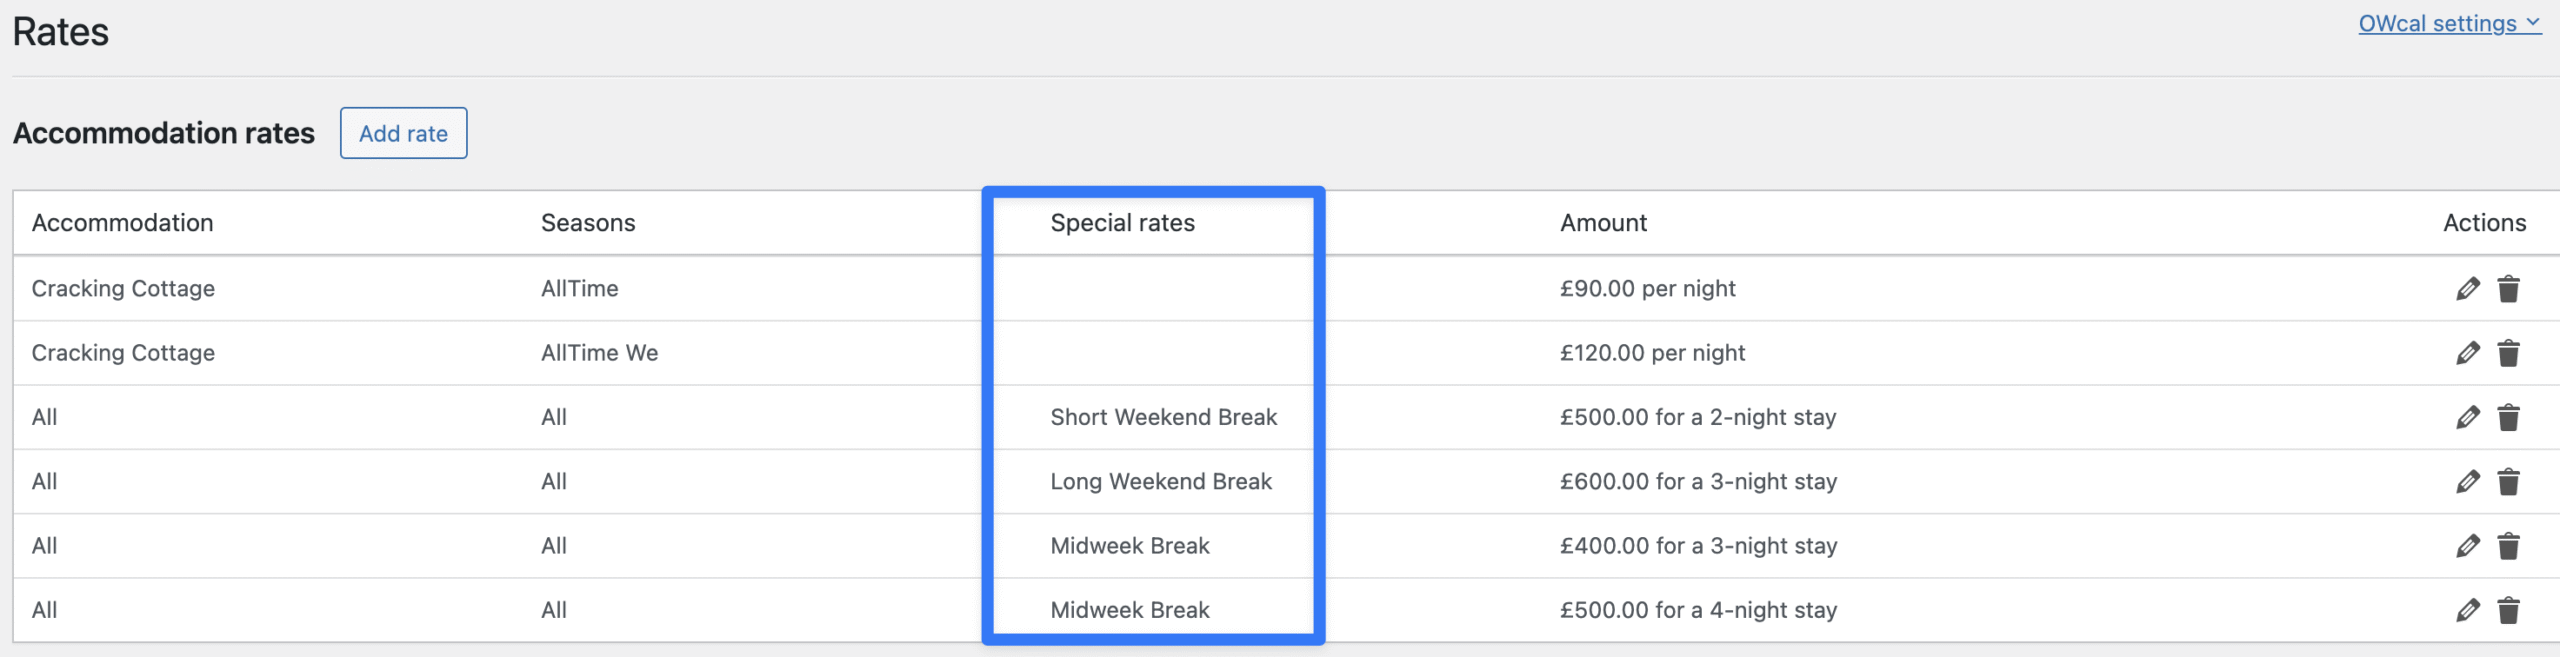Delete the Short Weekend Break rate

coord(2508,417)
